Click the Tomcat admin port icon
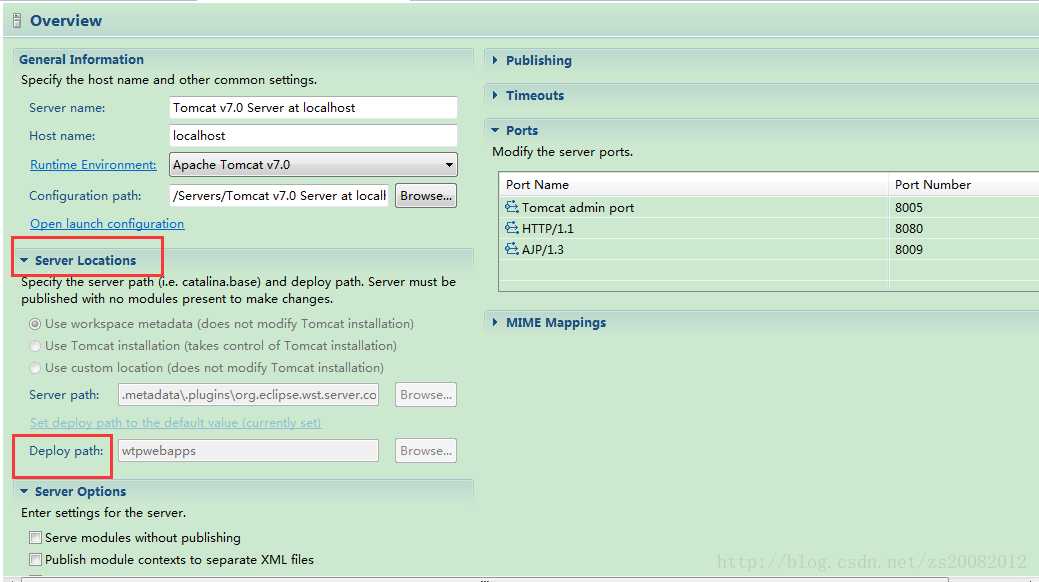 512,207
